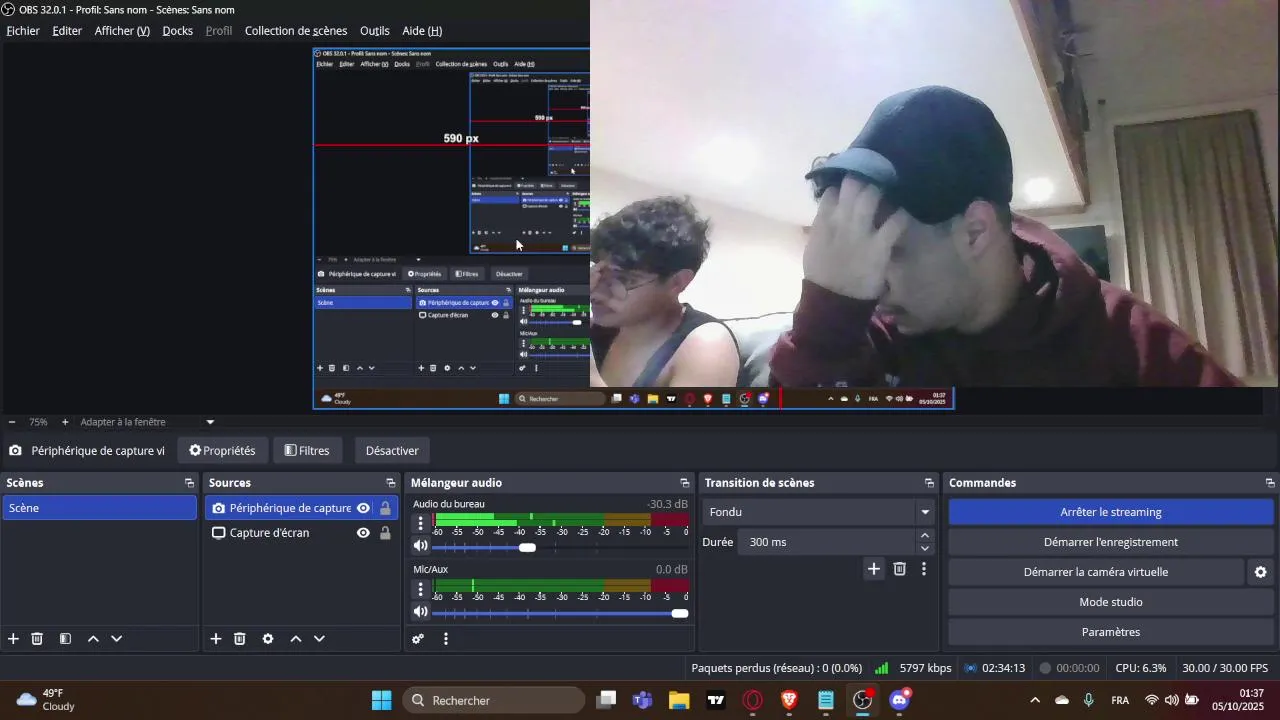Open source Propriétés button
This screenshot has height=720, width=1280.
click(x=223, y=451)
